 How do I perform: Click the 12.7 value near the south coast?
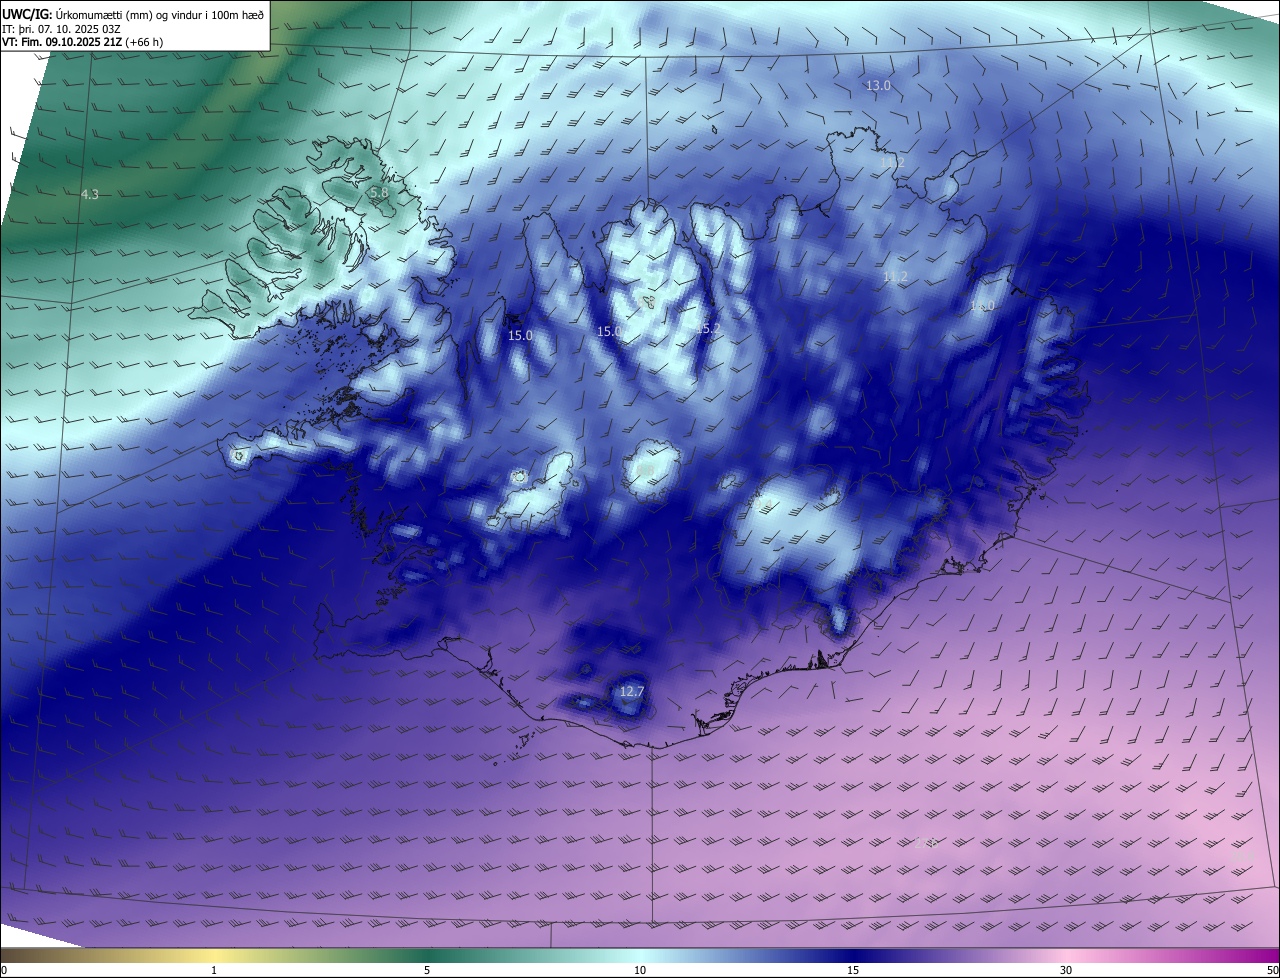point(632,691)
